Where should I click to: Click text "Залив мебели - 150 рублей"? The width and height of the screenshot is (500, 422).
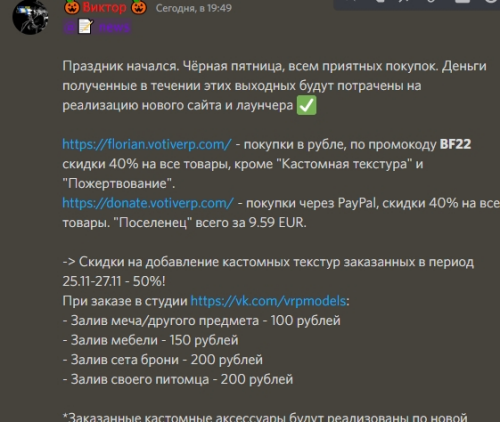tap(155, 340)
